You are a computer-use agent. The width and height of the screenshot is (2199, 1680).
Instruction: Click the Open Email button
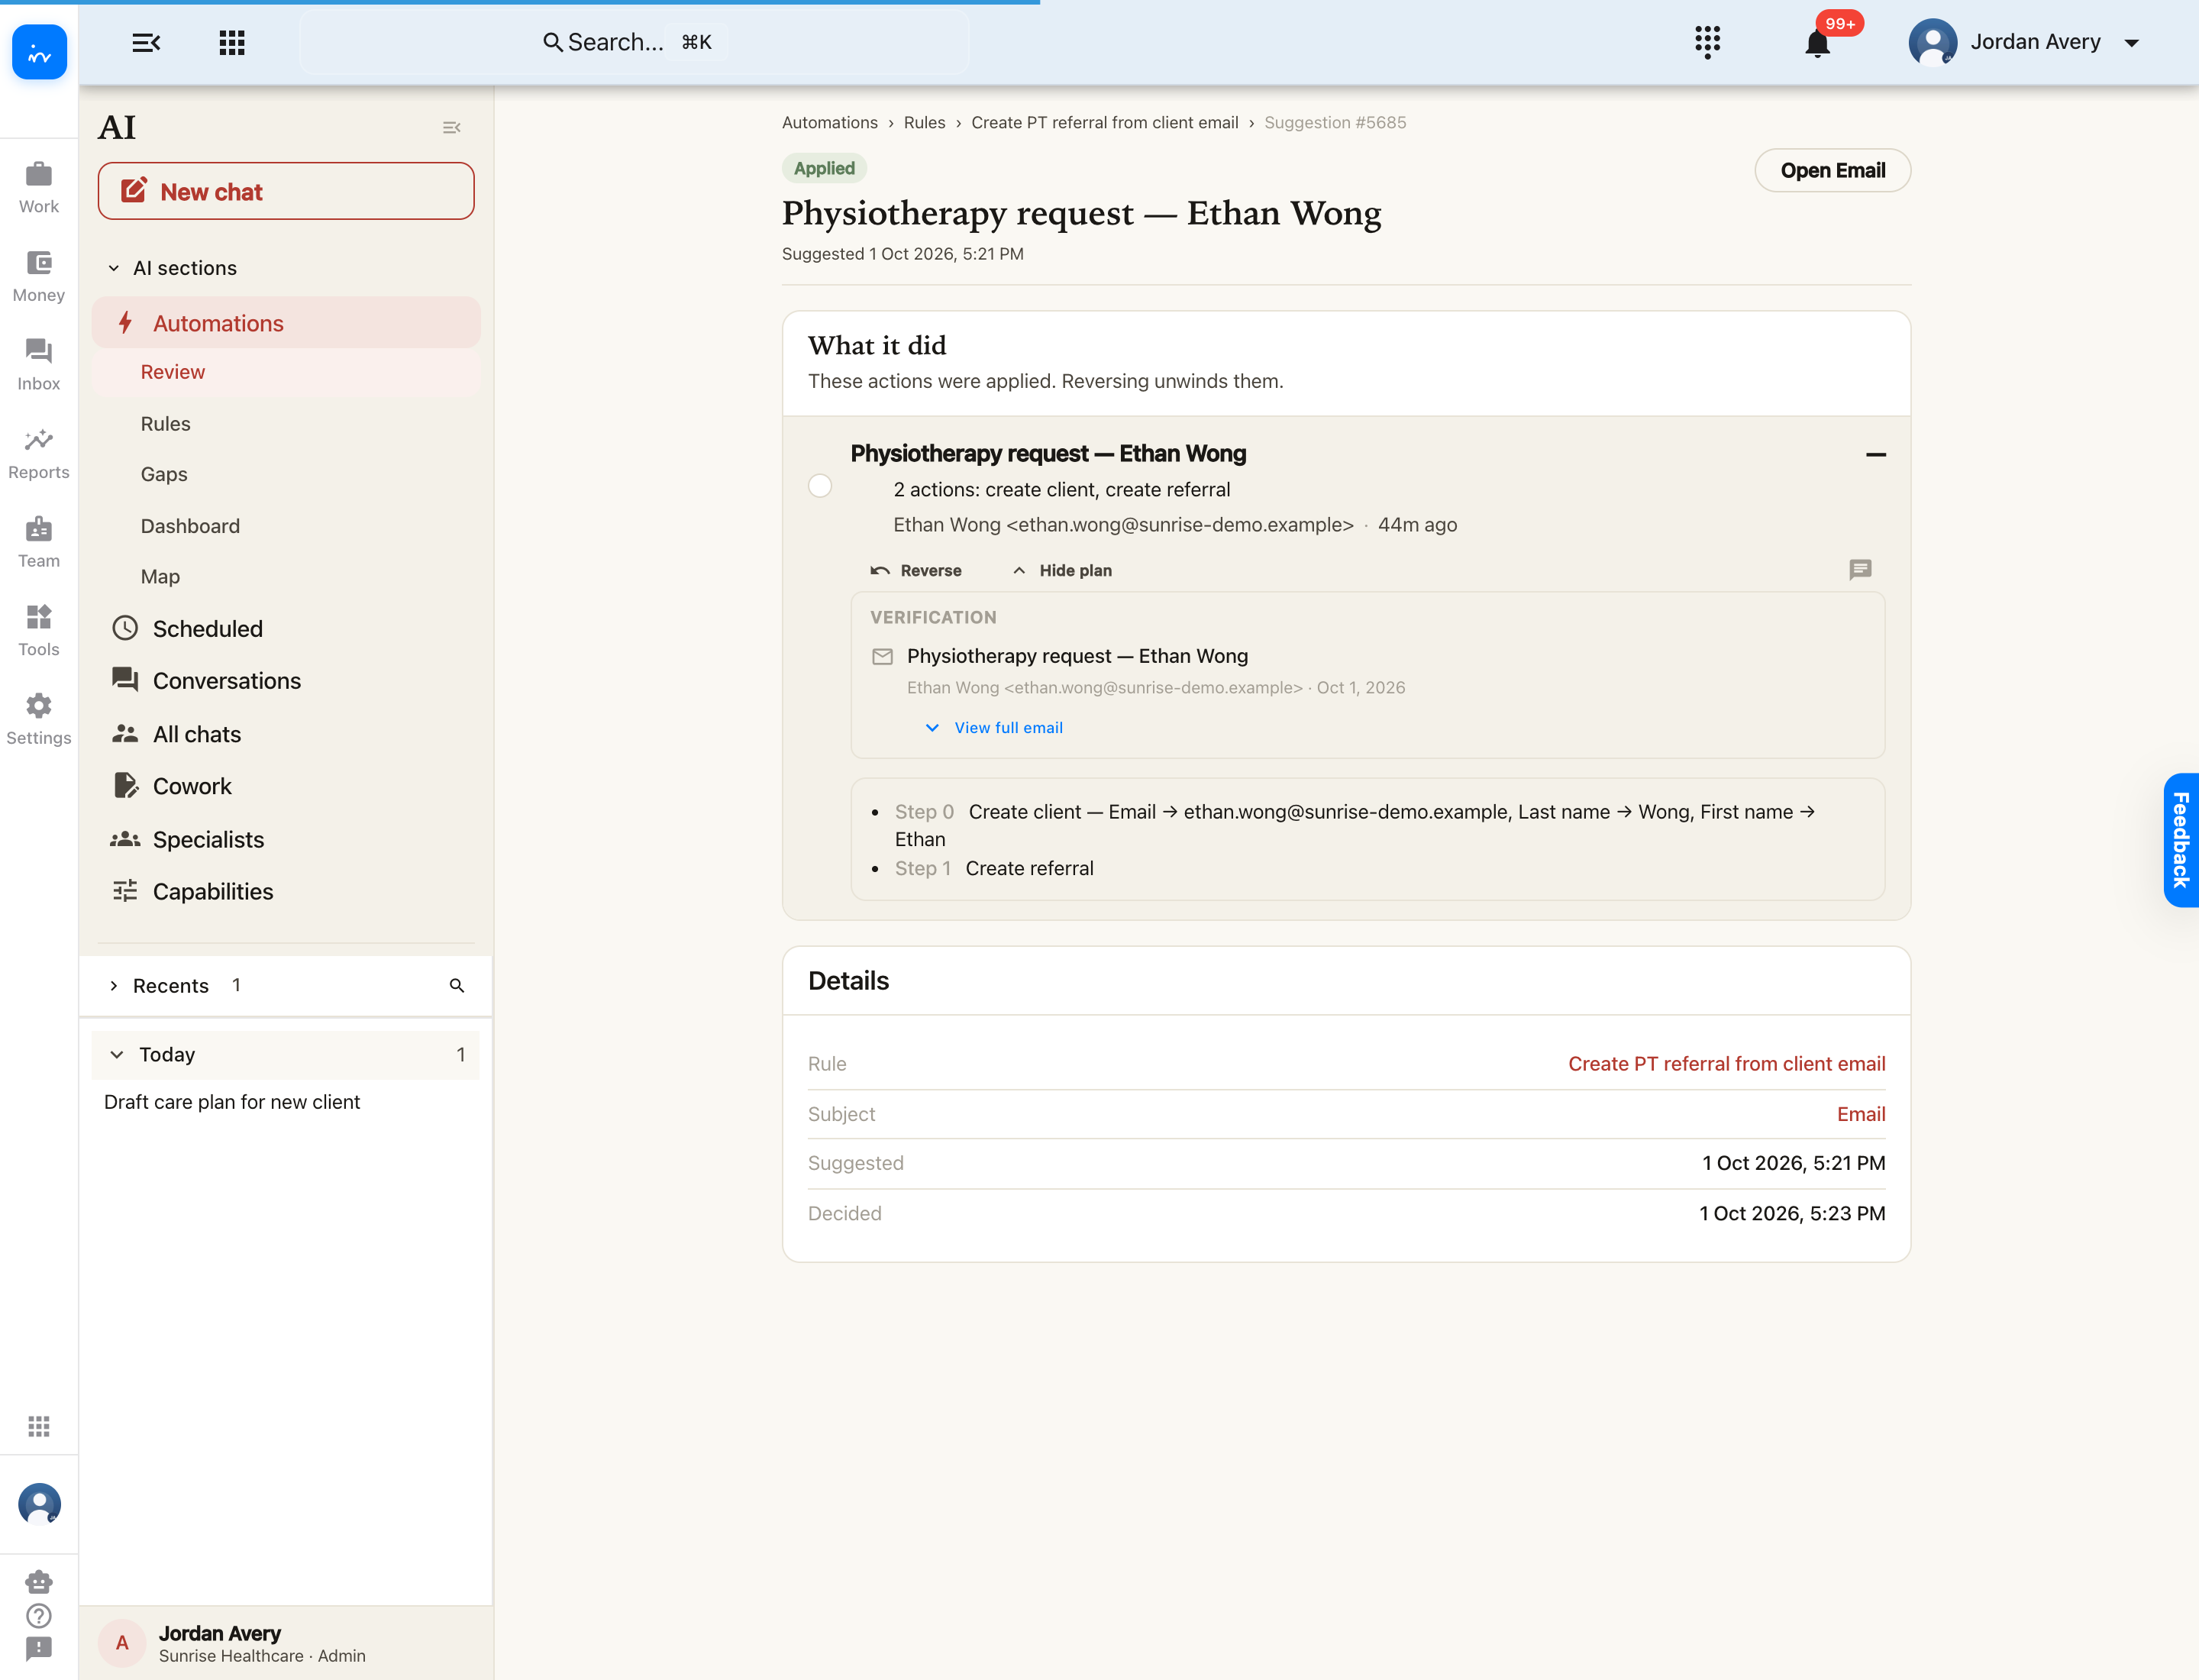[1832, 170]
